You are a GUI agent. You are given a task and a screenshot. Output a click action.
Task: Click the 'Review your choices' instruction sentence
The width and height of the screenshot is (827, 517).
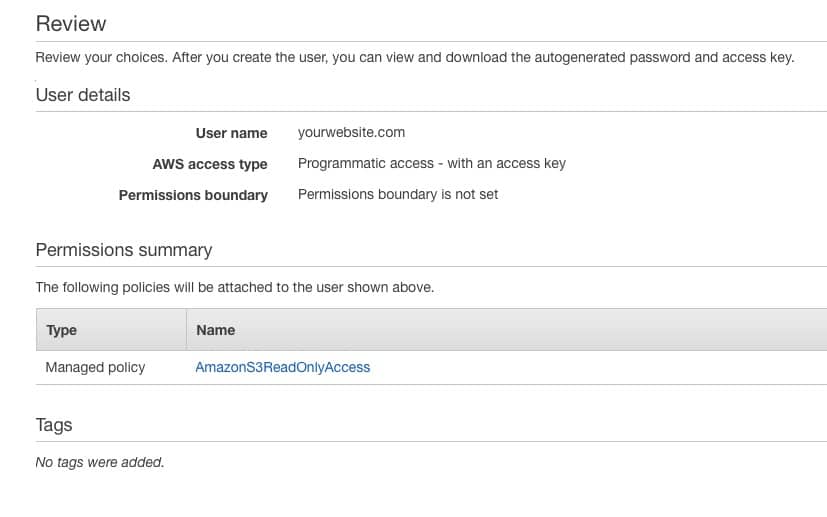pos(415,58)
